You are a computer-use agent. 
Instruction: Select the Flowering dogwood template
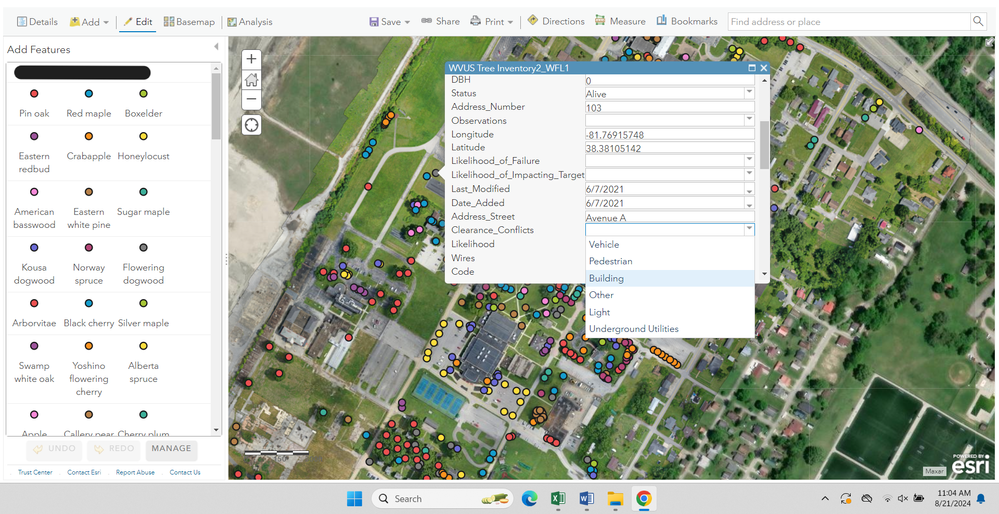(143, 264)
